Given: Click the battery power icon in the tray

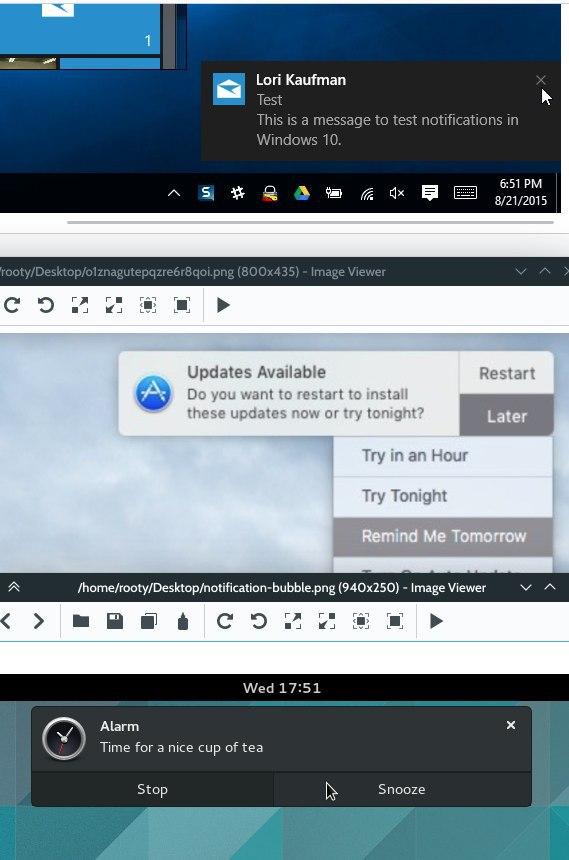Looking at the screenshot, I should pos(334,193).
